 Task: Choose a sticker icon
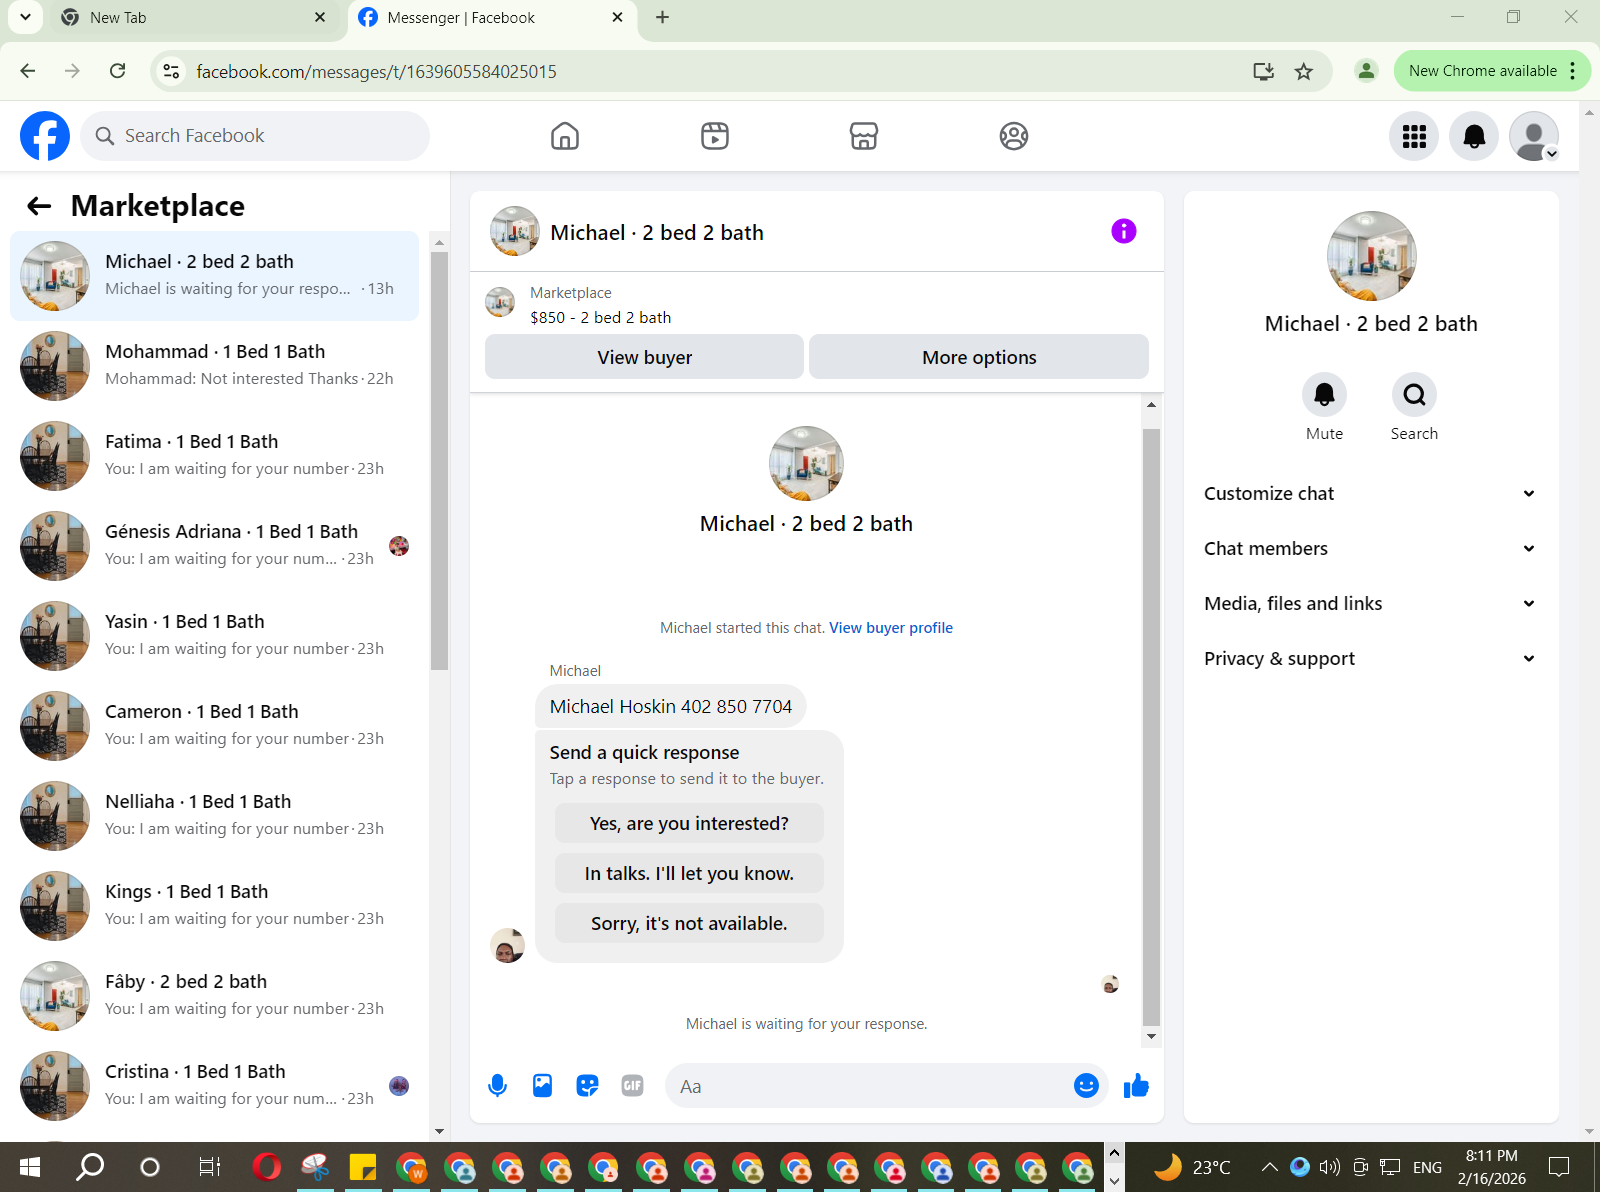pyautogui.click(x=587, y=1085)
